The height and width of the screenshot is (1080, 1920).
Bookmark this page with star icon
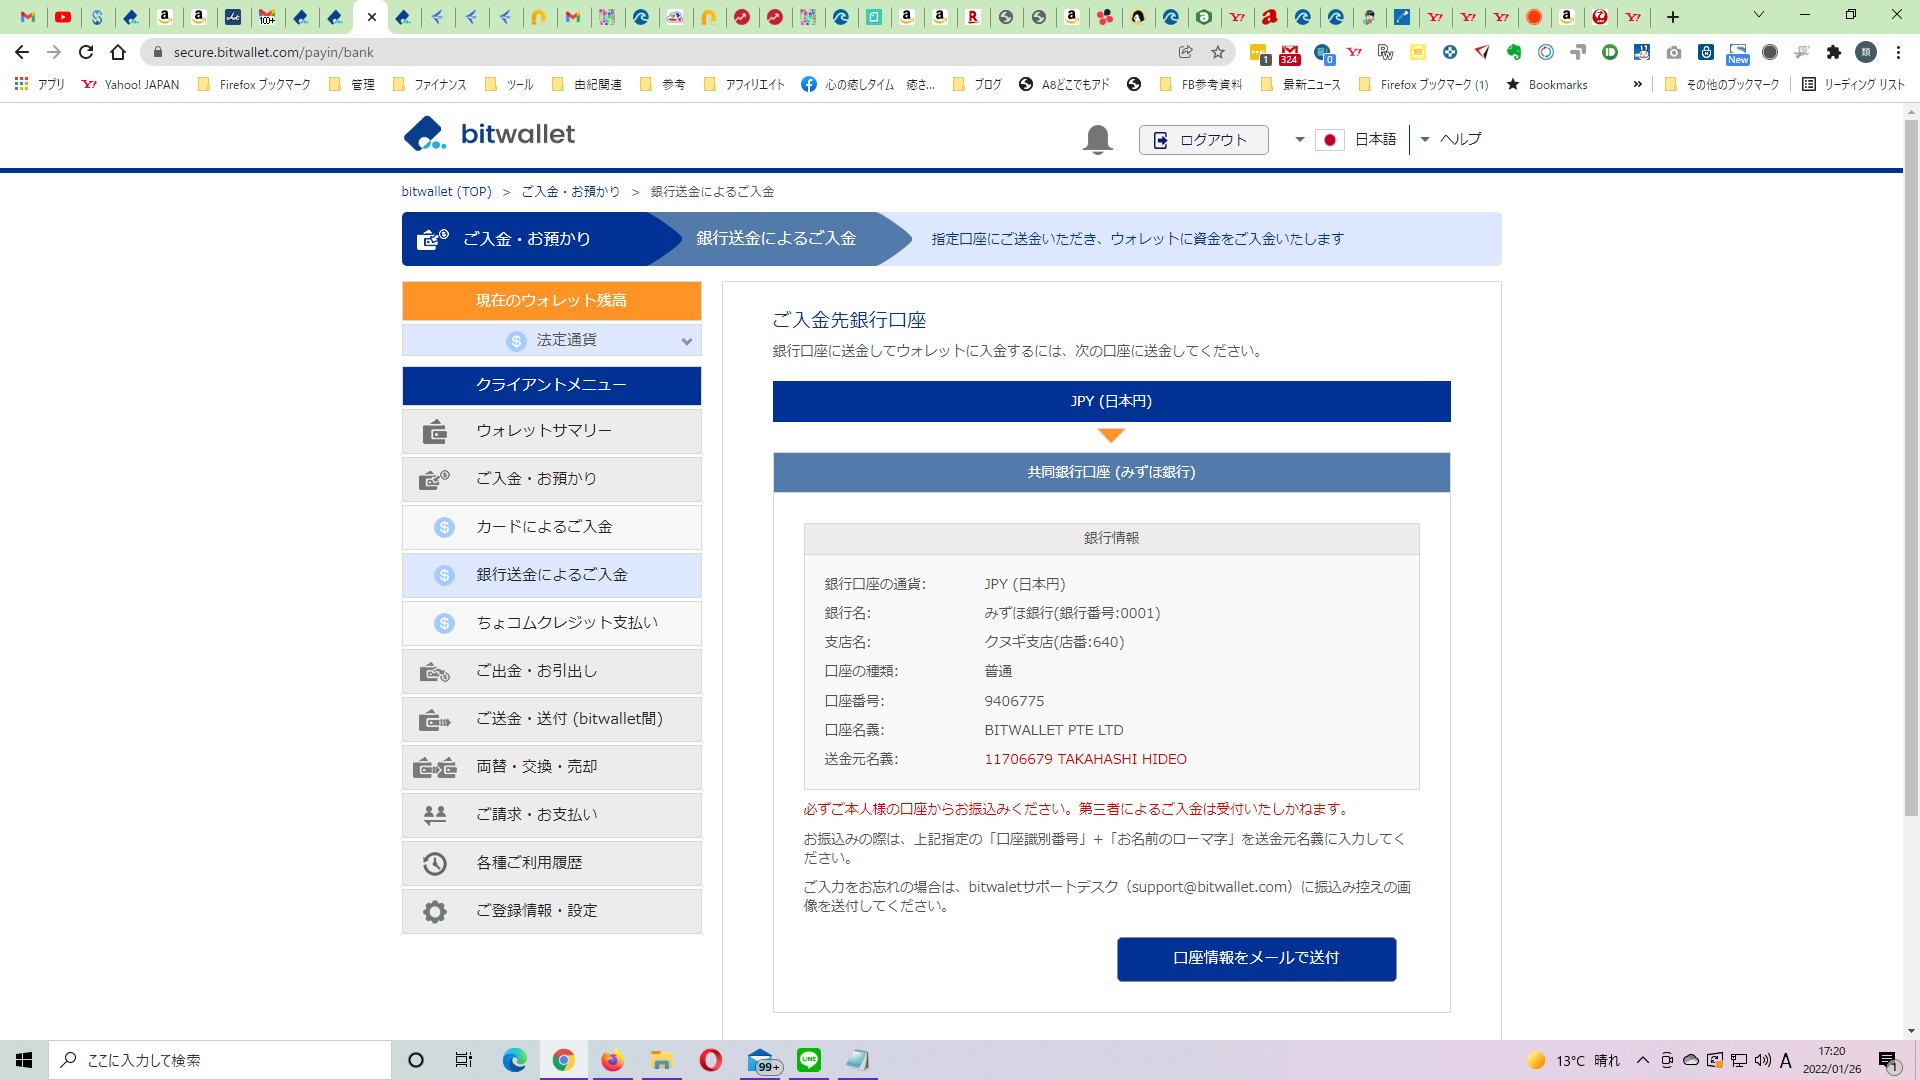pyautogui.click(x=1217, y=52)
